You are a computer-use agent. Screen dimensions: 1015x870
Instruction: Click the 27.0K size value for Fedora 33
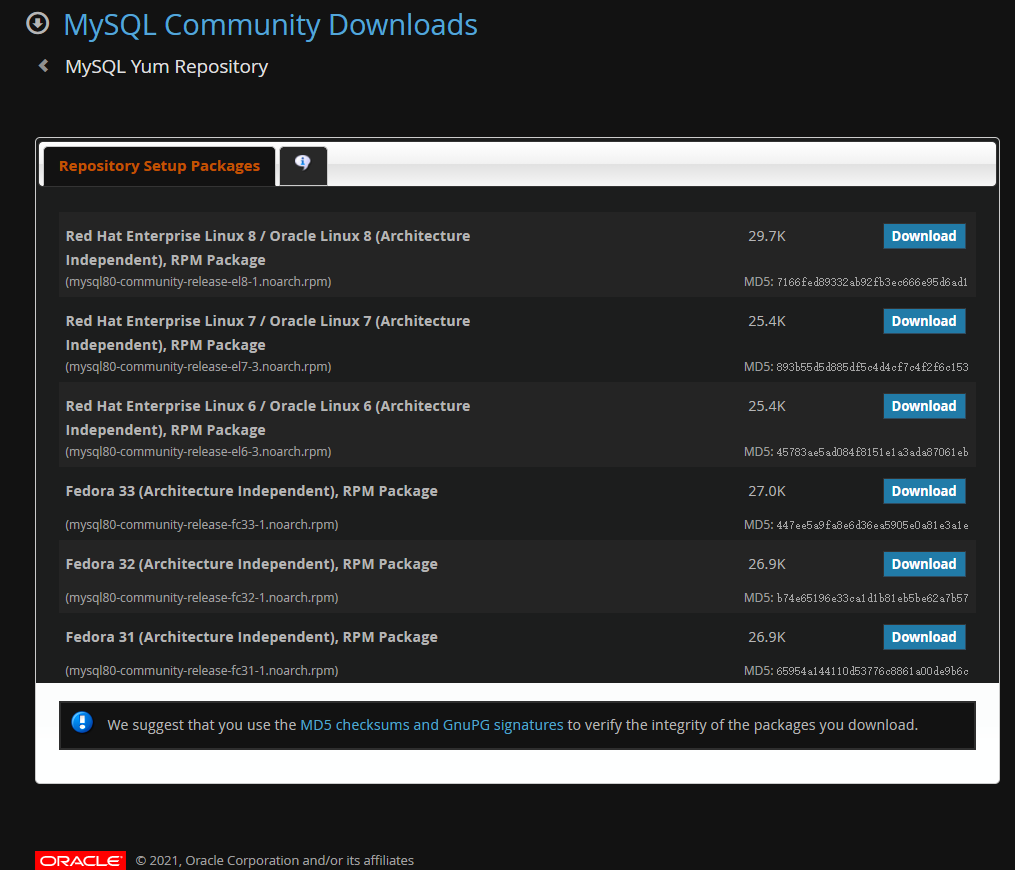766,491
